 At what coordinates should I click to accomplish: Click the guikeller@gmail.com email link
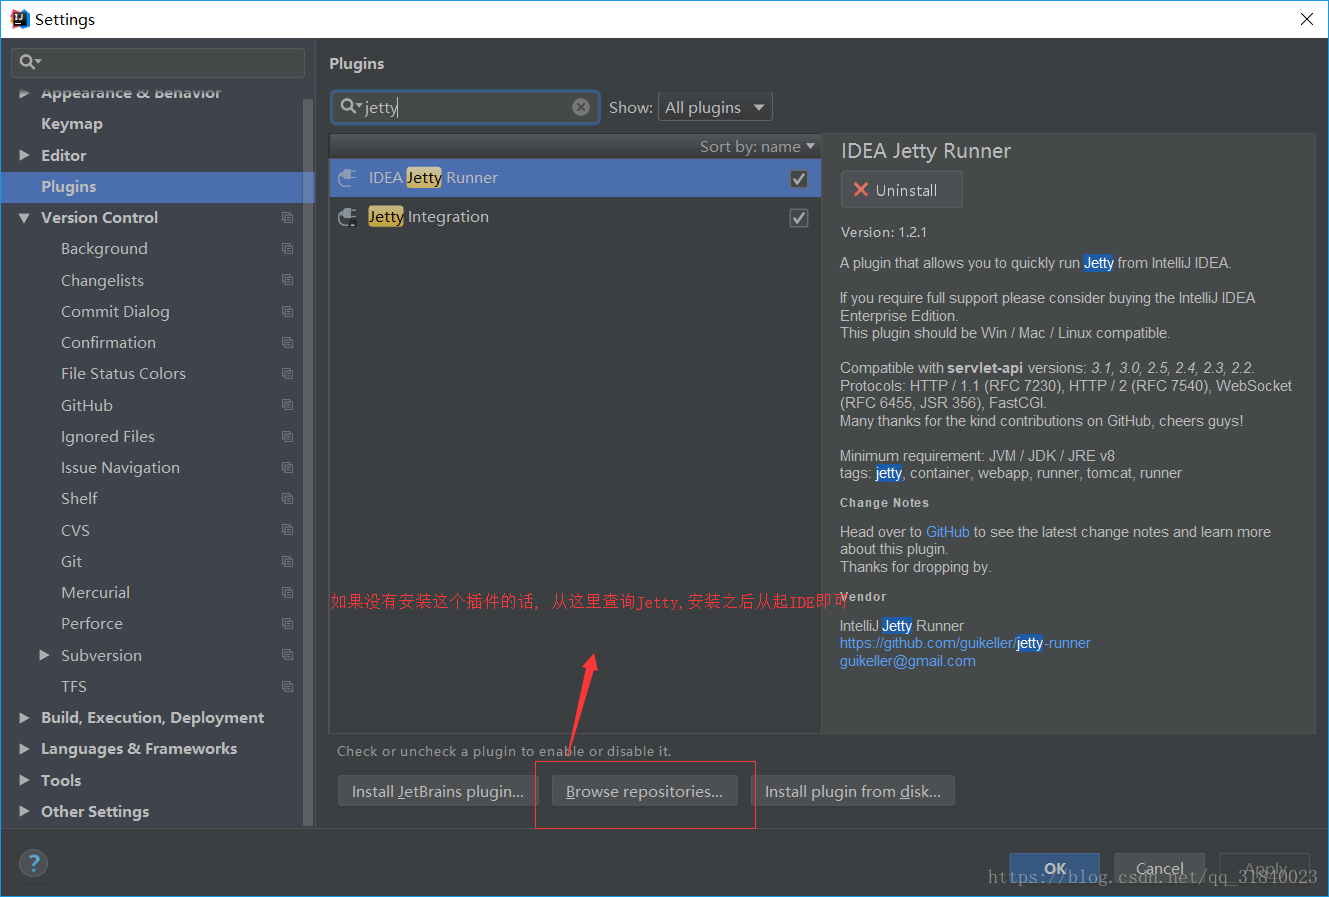coord(907,661)
